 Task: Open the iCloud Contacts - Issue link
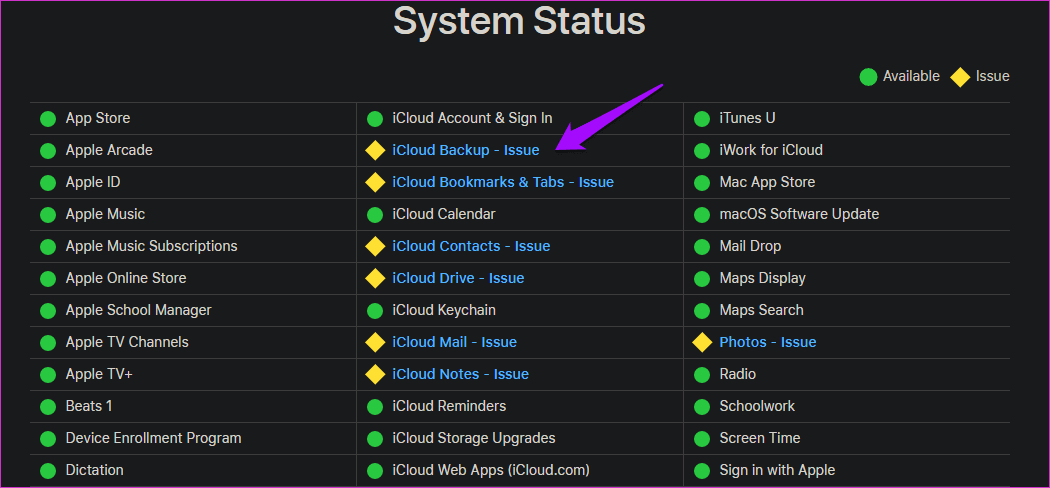[x=471, y=246]
